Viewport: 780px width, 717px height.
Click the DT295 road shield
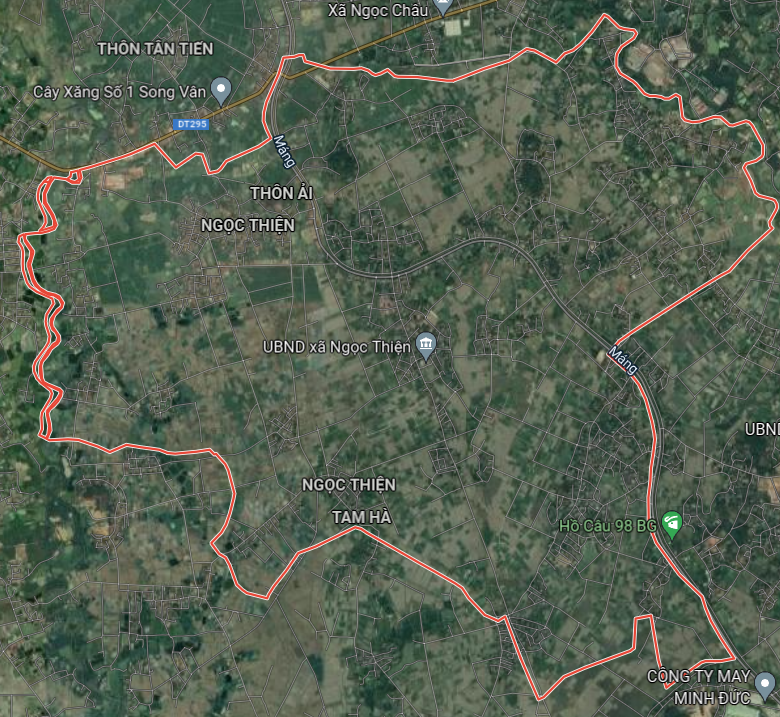pyautogui.click(x=191, y=124)
